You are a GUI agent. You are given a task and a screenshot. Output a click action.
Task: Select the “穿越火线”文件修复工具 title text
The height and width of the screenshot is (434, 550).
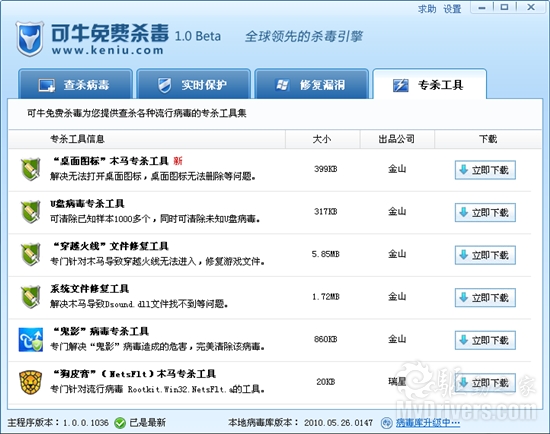coord(111,246)
